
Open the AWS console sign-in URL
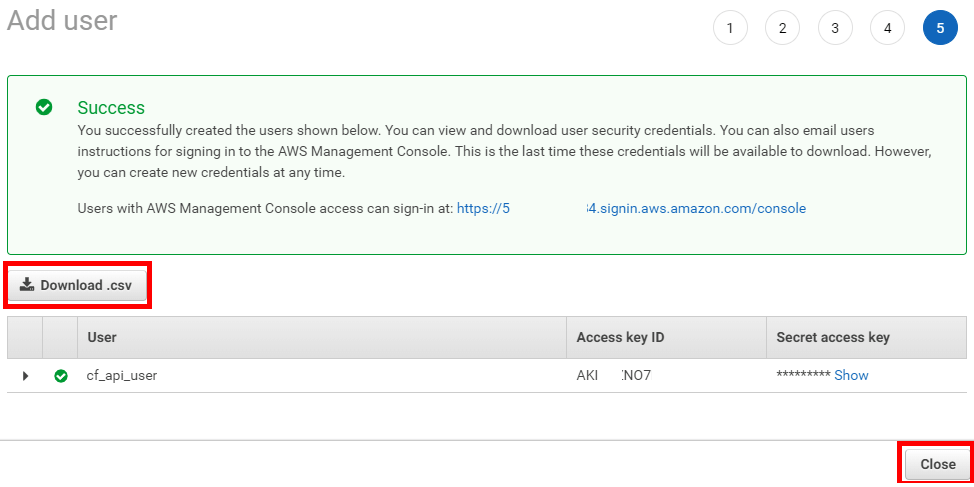tap(631, 208)
